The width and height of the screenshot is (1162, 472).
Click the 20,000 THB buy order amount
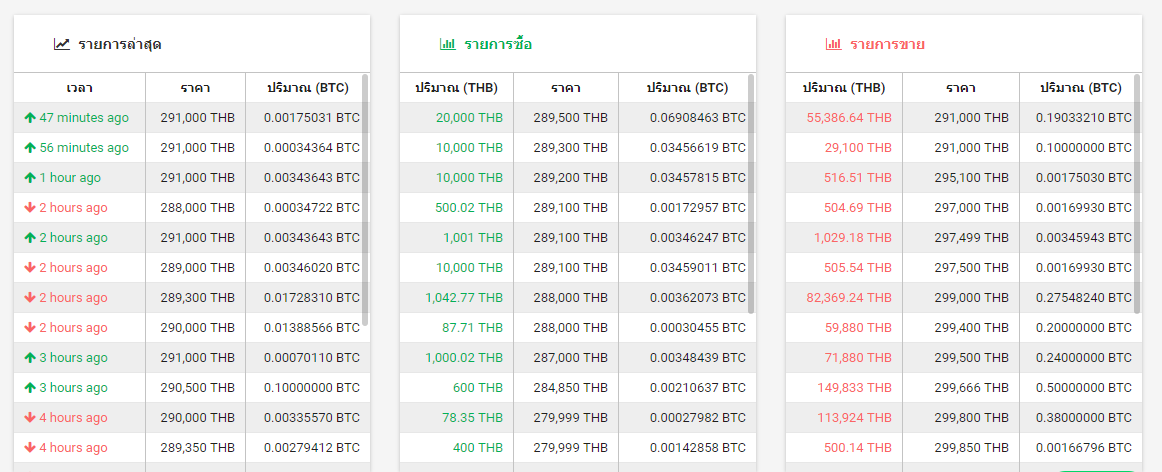(x=469, y=118)
